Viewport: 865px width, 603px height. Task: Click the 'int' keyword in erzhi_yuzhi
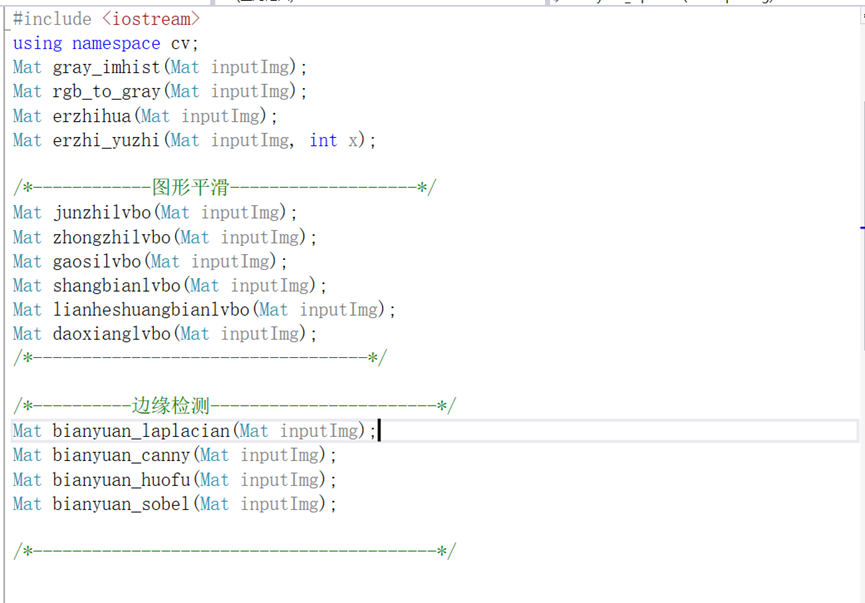tap(323, 140)
